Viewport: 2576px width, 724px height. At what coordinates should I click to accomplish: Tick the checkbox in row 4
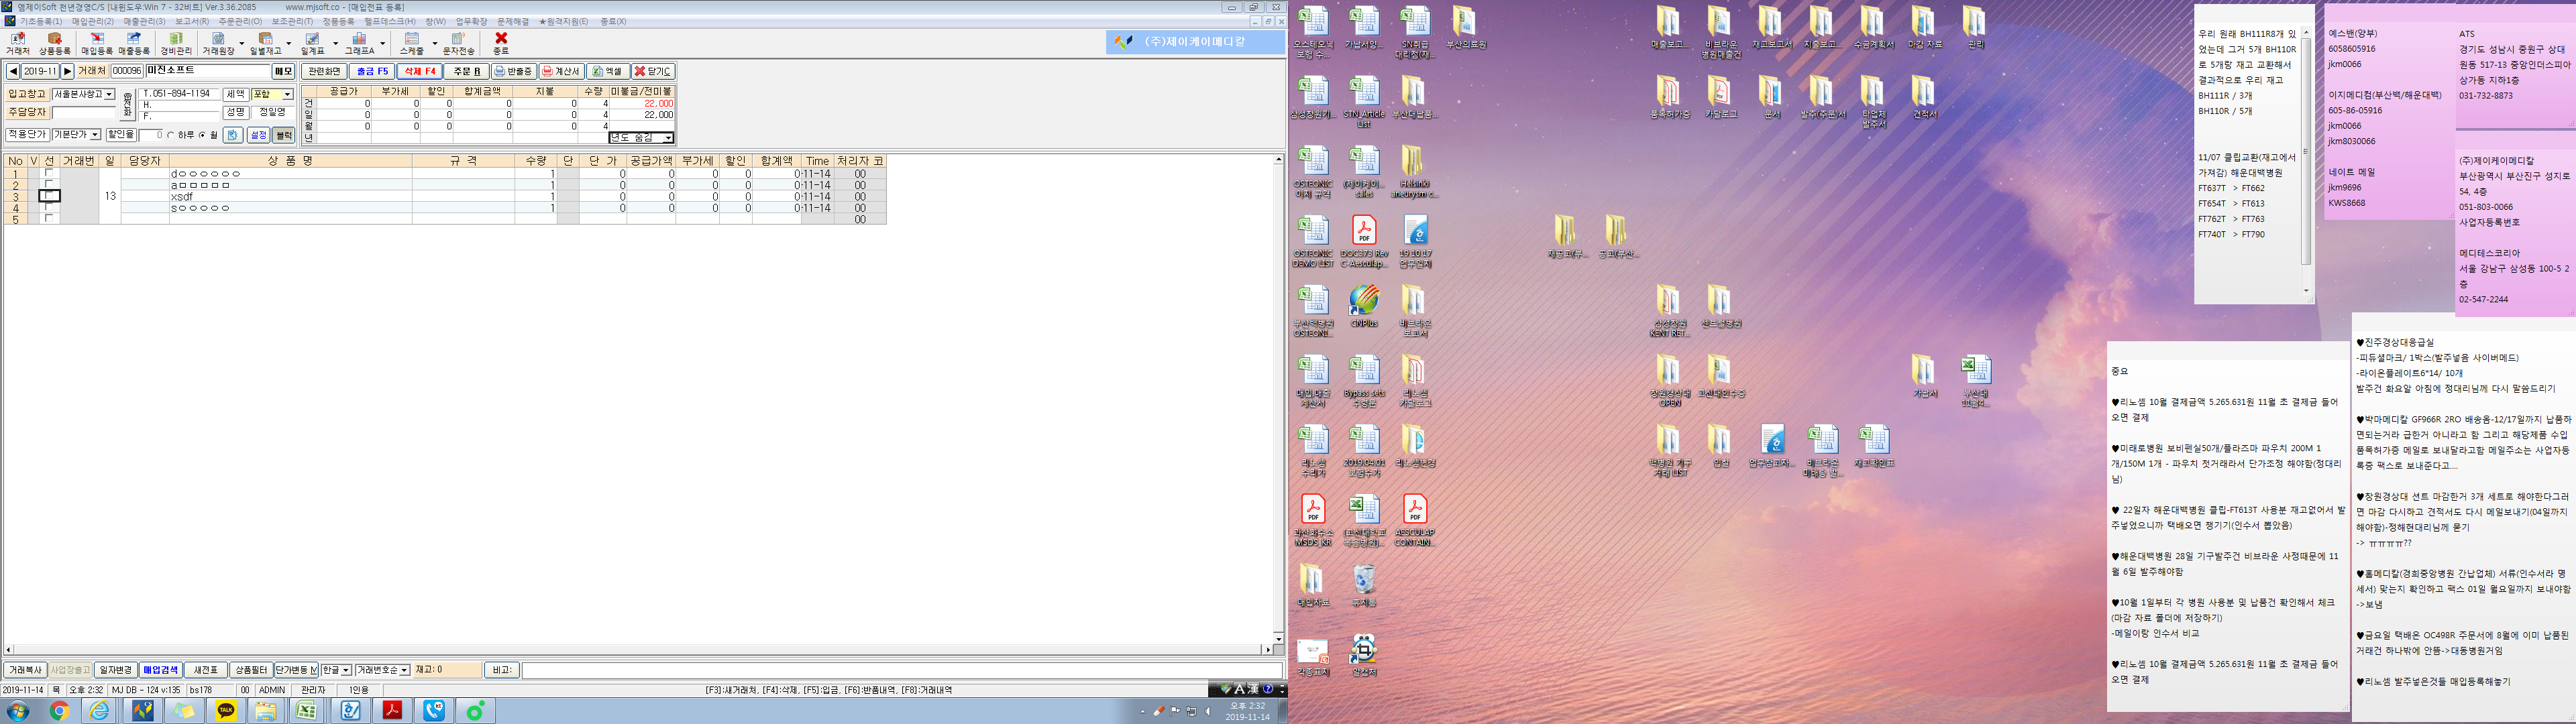49,208
